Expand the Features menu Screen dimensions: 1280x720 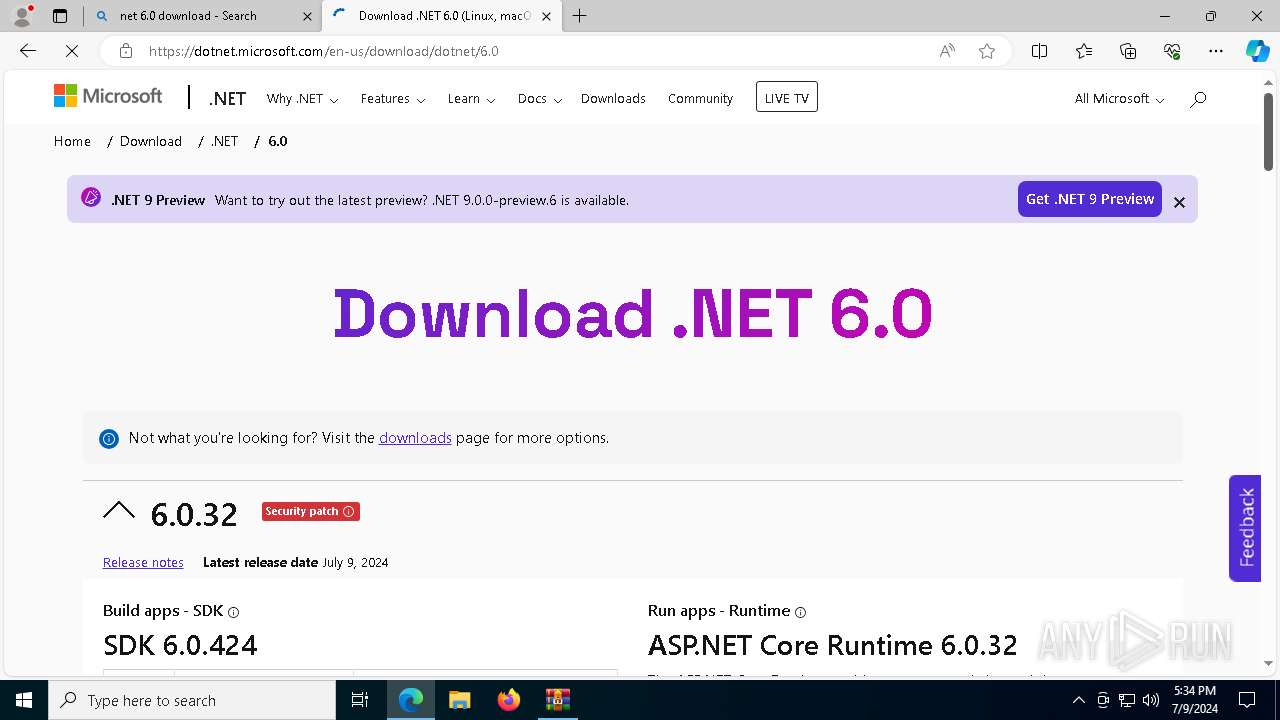(x=393, y=99)
